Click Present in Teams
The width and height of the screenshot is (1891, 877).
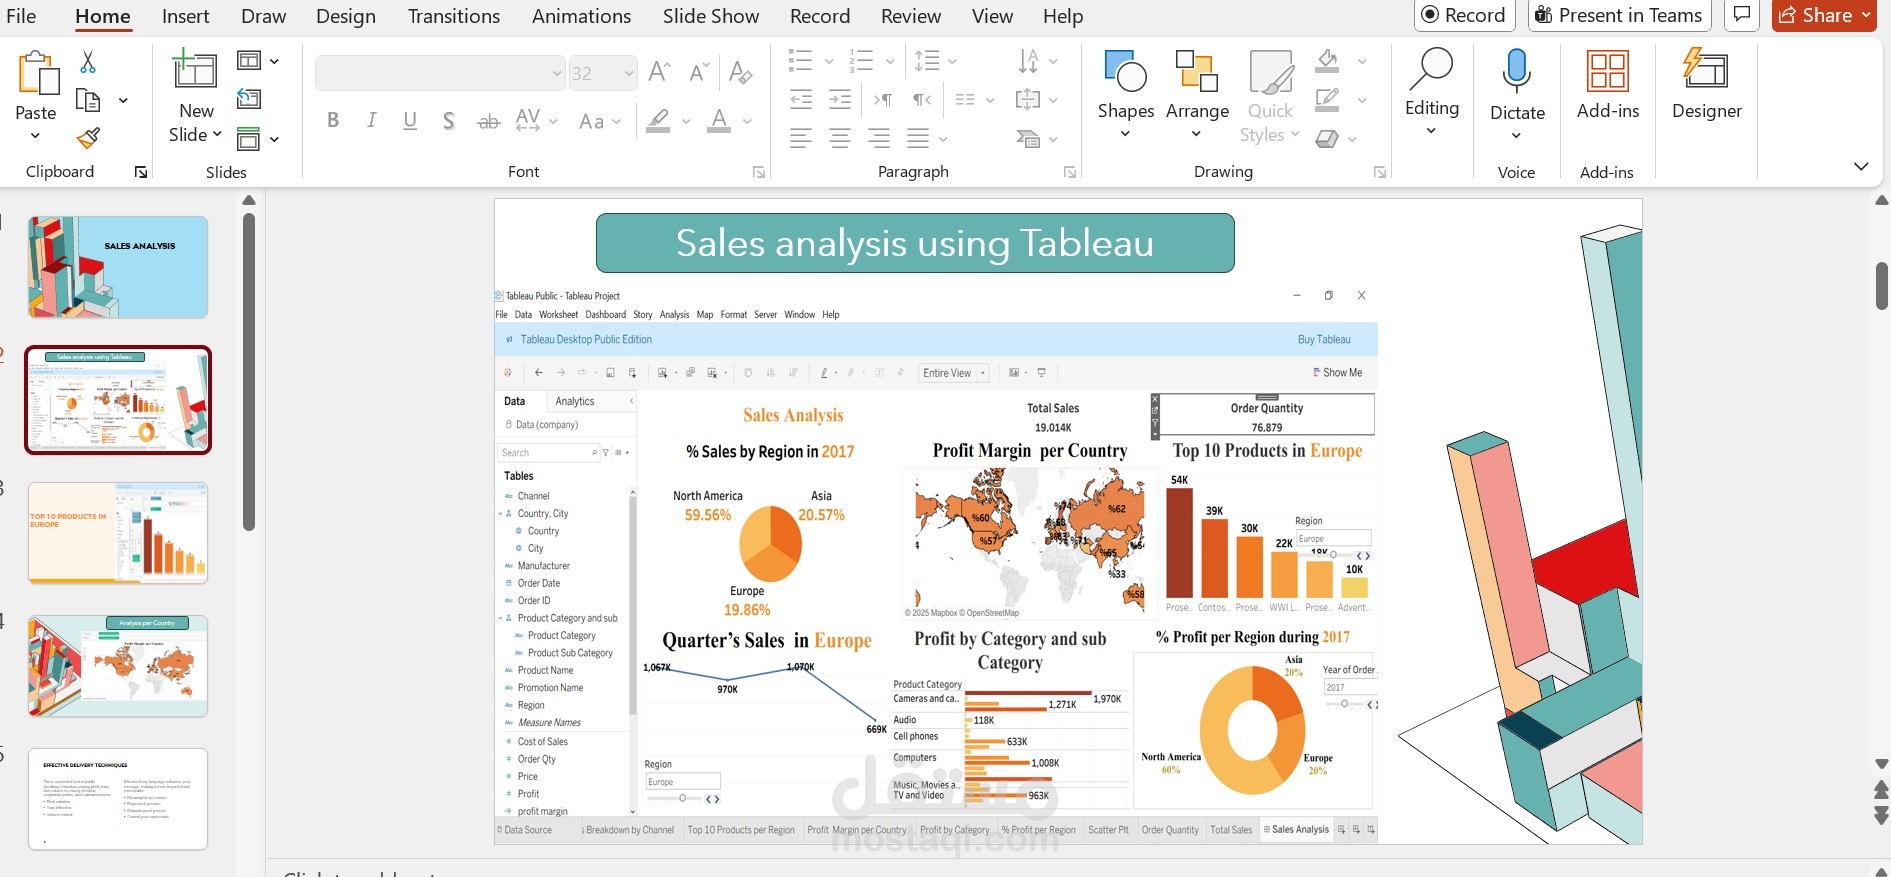(1619, 15)
